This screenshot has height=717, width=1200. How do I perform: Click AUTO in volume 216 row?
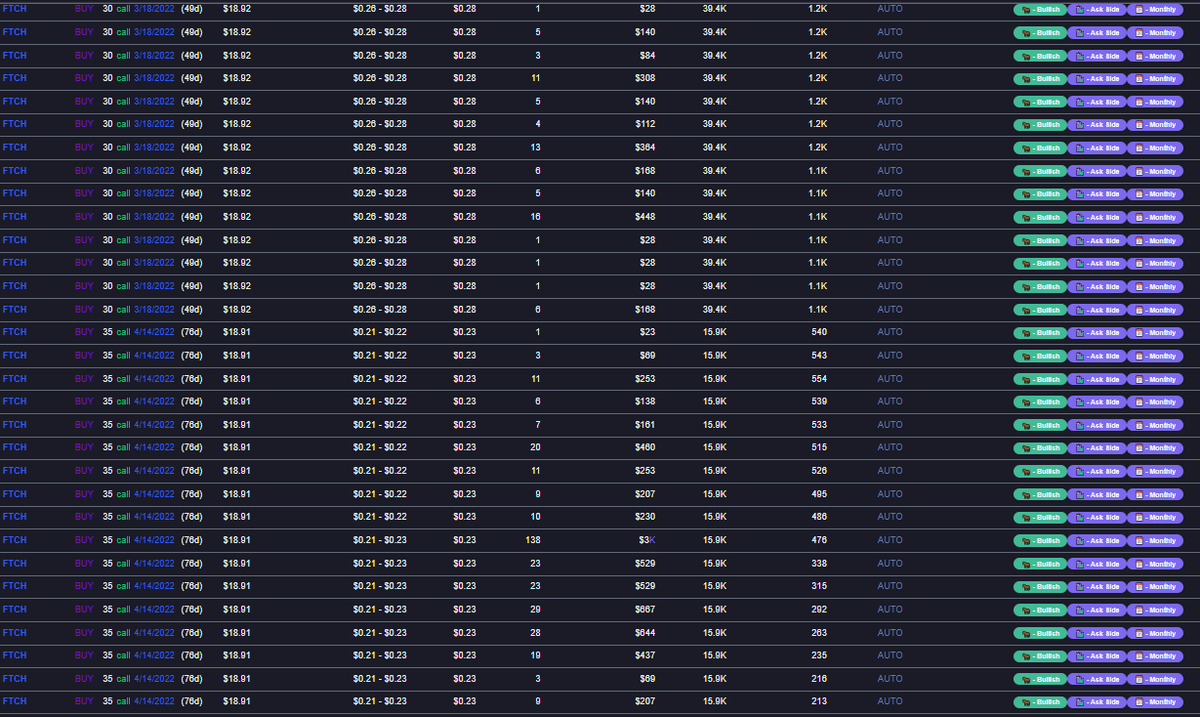point(890,678)
